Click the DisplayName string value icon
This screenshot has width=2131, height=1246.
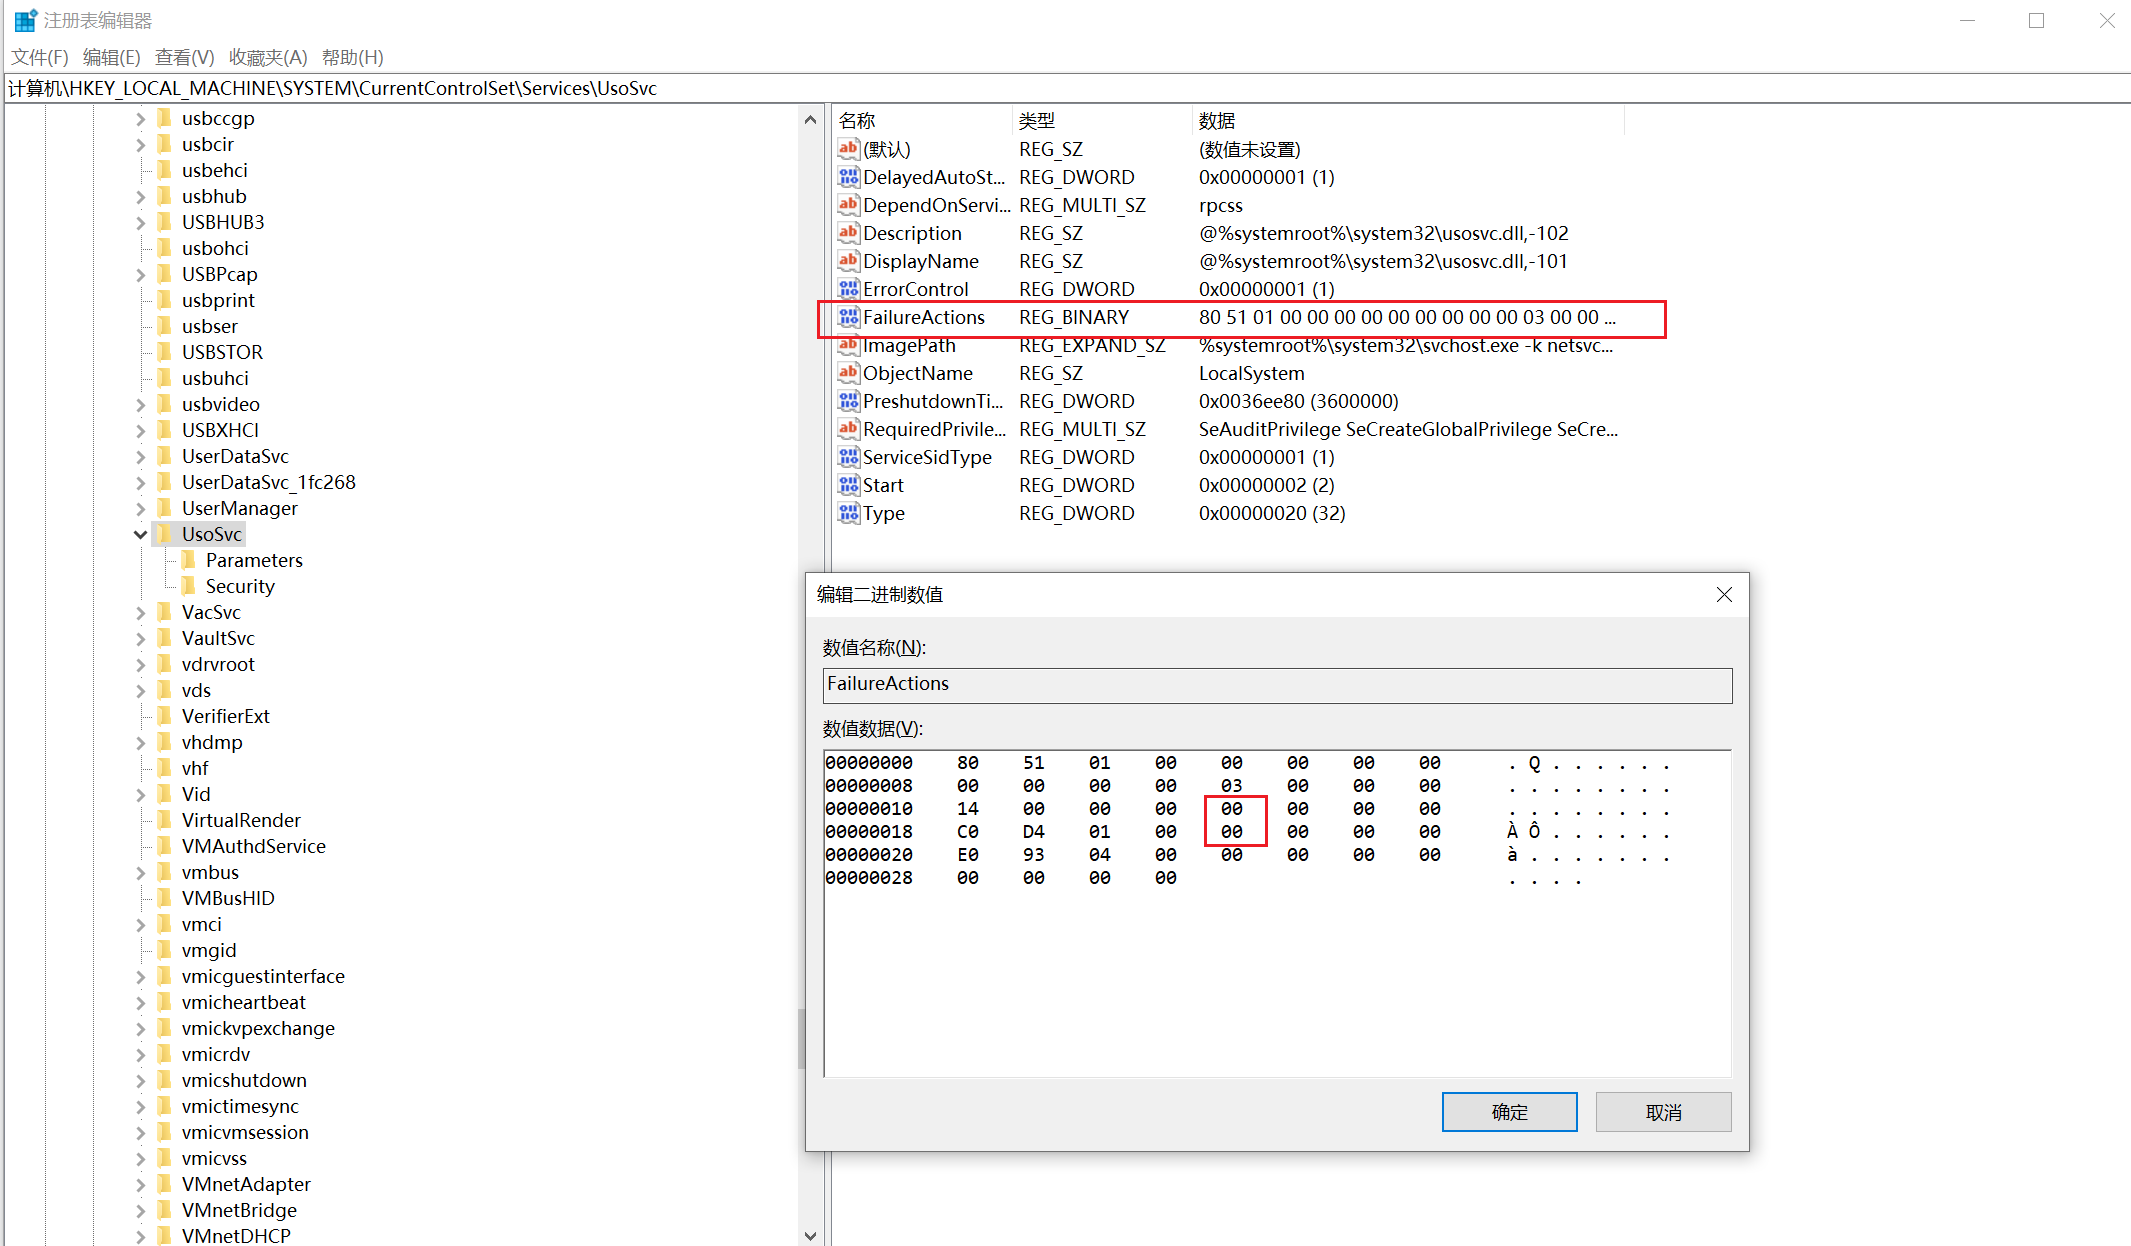tap(849, 261)
